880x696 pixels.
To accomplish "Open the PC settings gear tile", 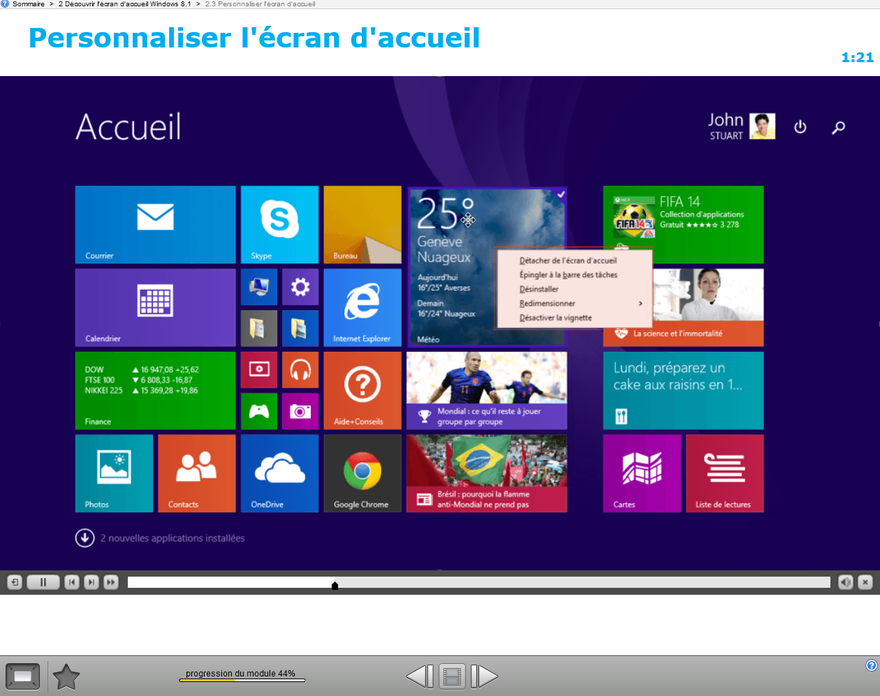I will pyautogui.click(x=300, y=287).
